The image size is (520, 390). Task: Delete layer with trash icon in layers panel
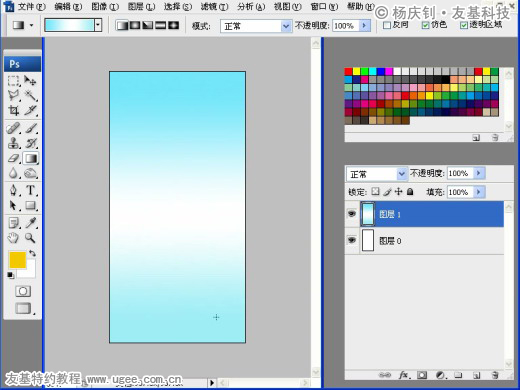tap(495, 375)
